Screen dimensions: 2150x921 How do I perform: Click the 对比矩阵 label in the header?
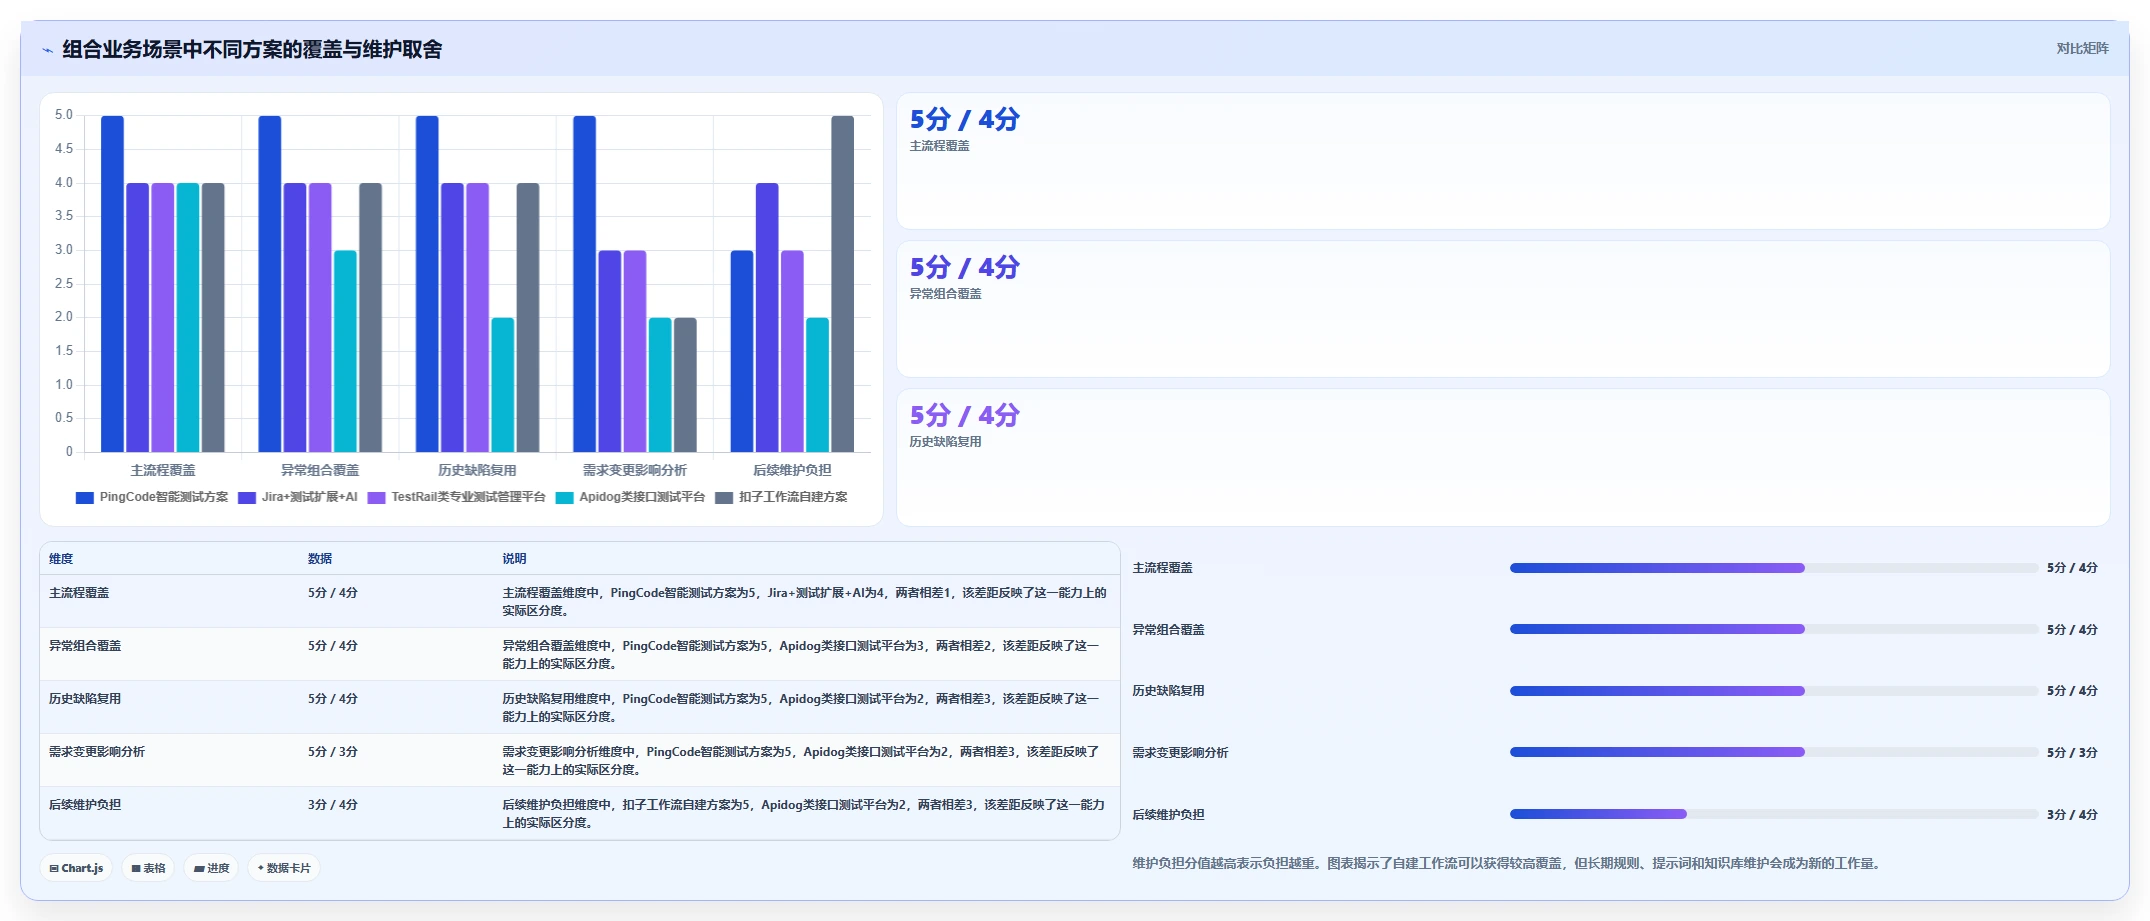tap(2082, 48)
